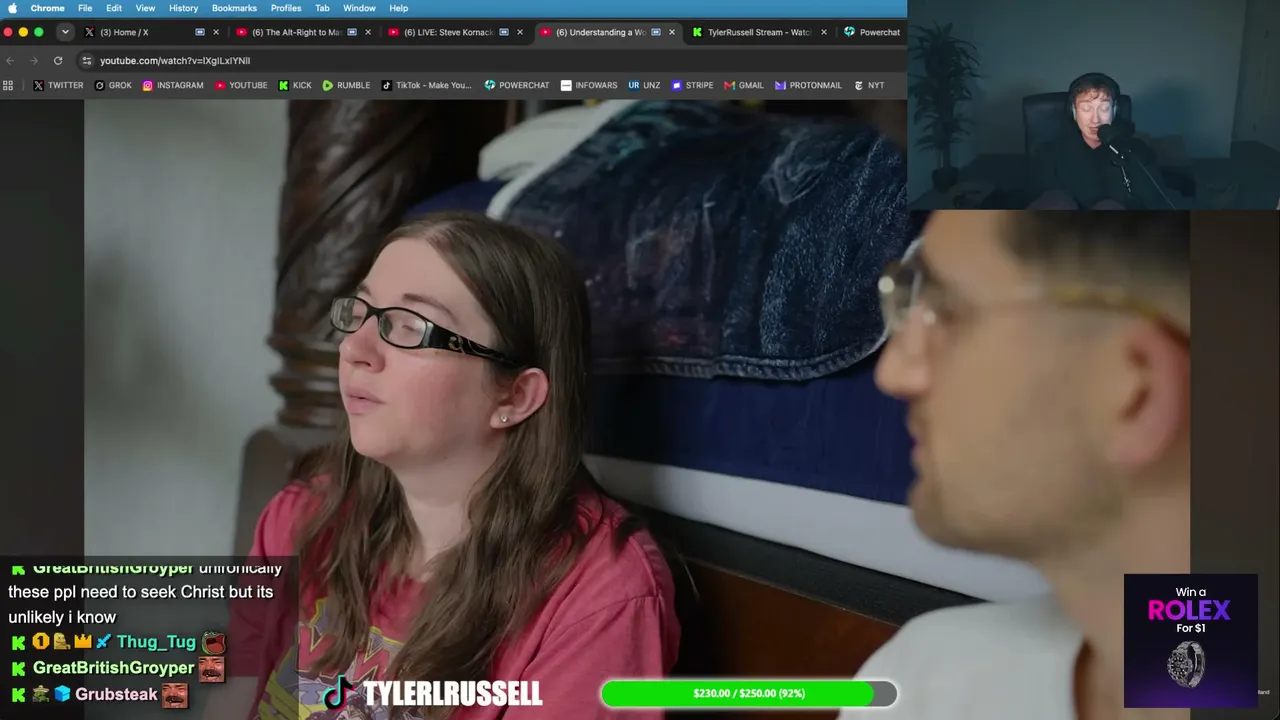
Task: Select the Understanding a Wo... tab
Action: pyautogui.click(x=608, y=32)
